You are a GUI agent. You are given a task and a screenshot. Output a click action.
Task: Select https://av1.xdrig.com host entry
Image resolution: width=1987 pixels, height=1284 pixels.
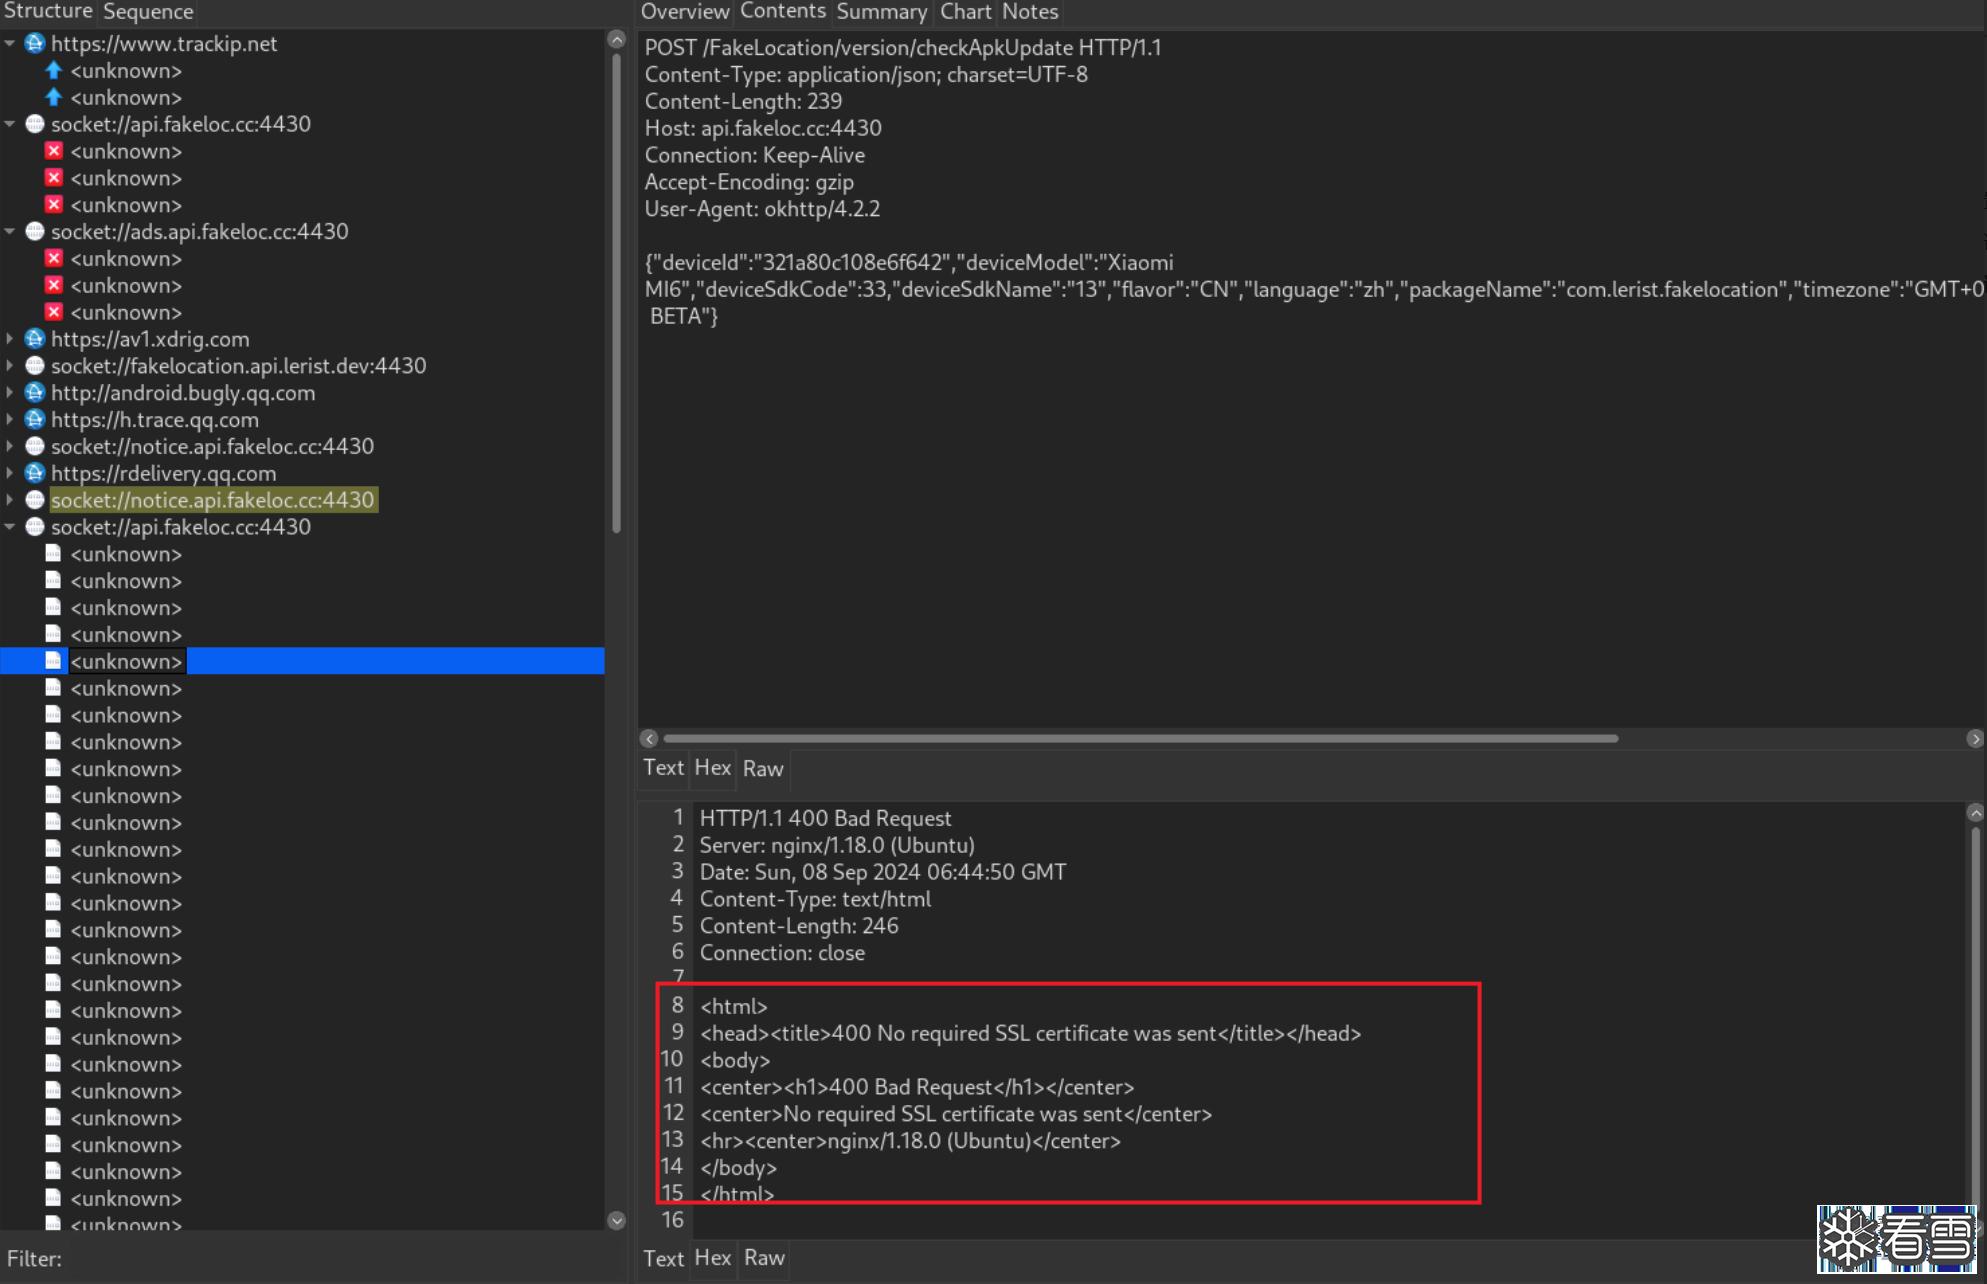tap(150, 340)
